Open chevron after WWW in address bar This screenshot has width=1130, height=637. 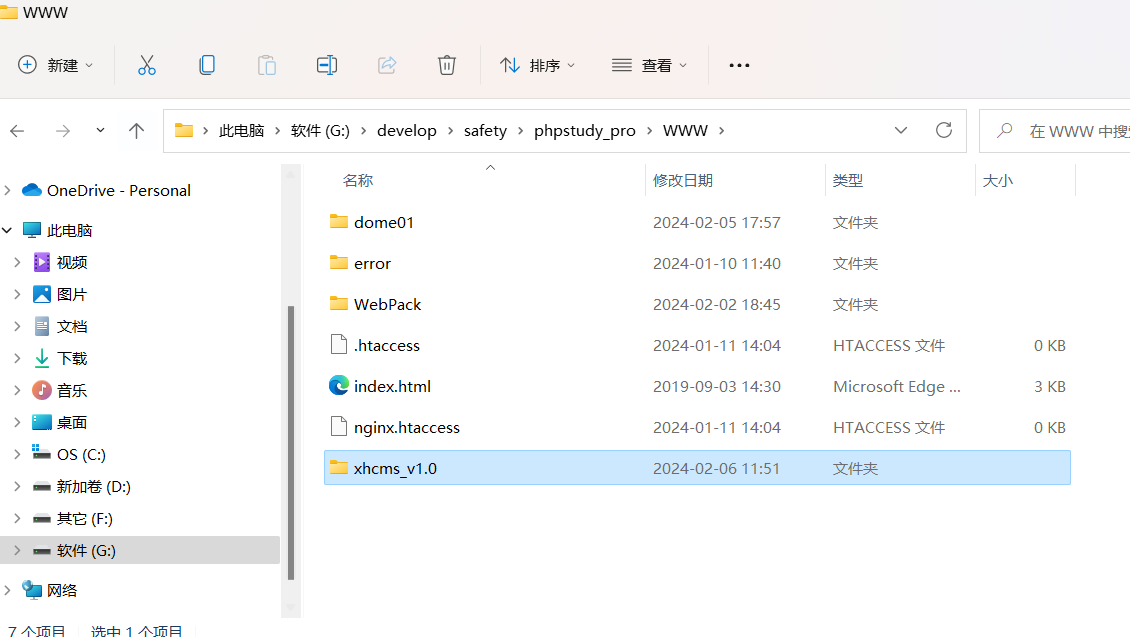[721, 131]
